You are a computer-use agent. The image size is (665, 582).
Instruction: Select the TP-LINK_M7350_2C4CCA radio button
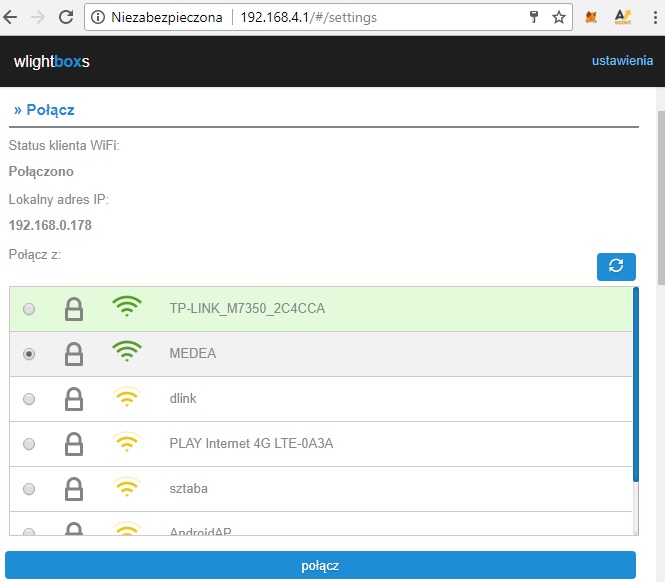[29, 309]
